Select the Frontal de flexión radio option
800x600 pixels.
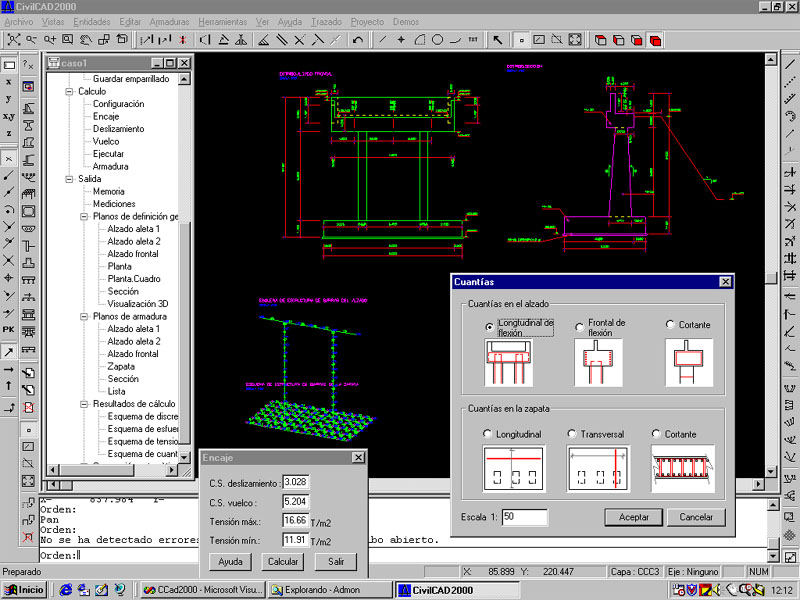click(580, 327)
